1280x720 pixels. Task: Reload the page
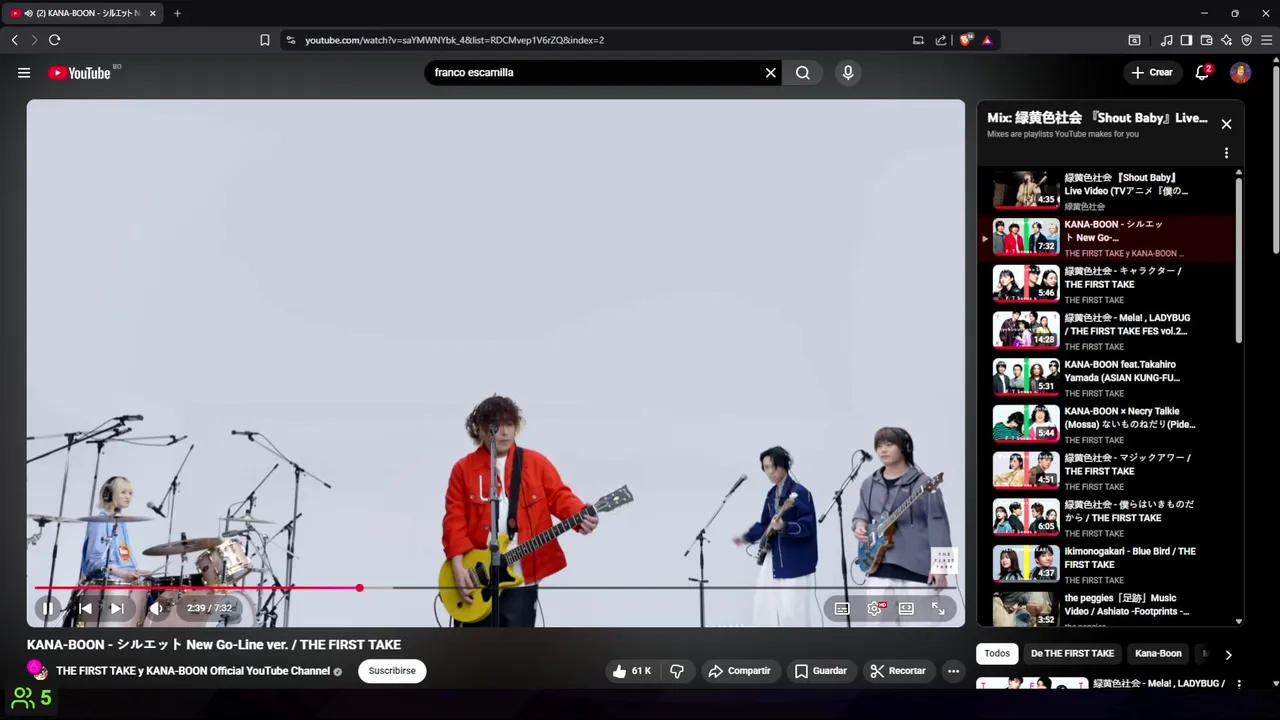tap(54, 40)
